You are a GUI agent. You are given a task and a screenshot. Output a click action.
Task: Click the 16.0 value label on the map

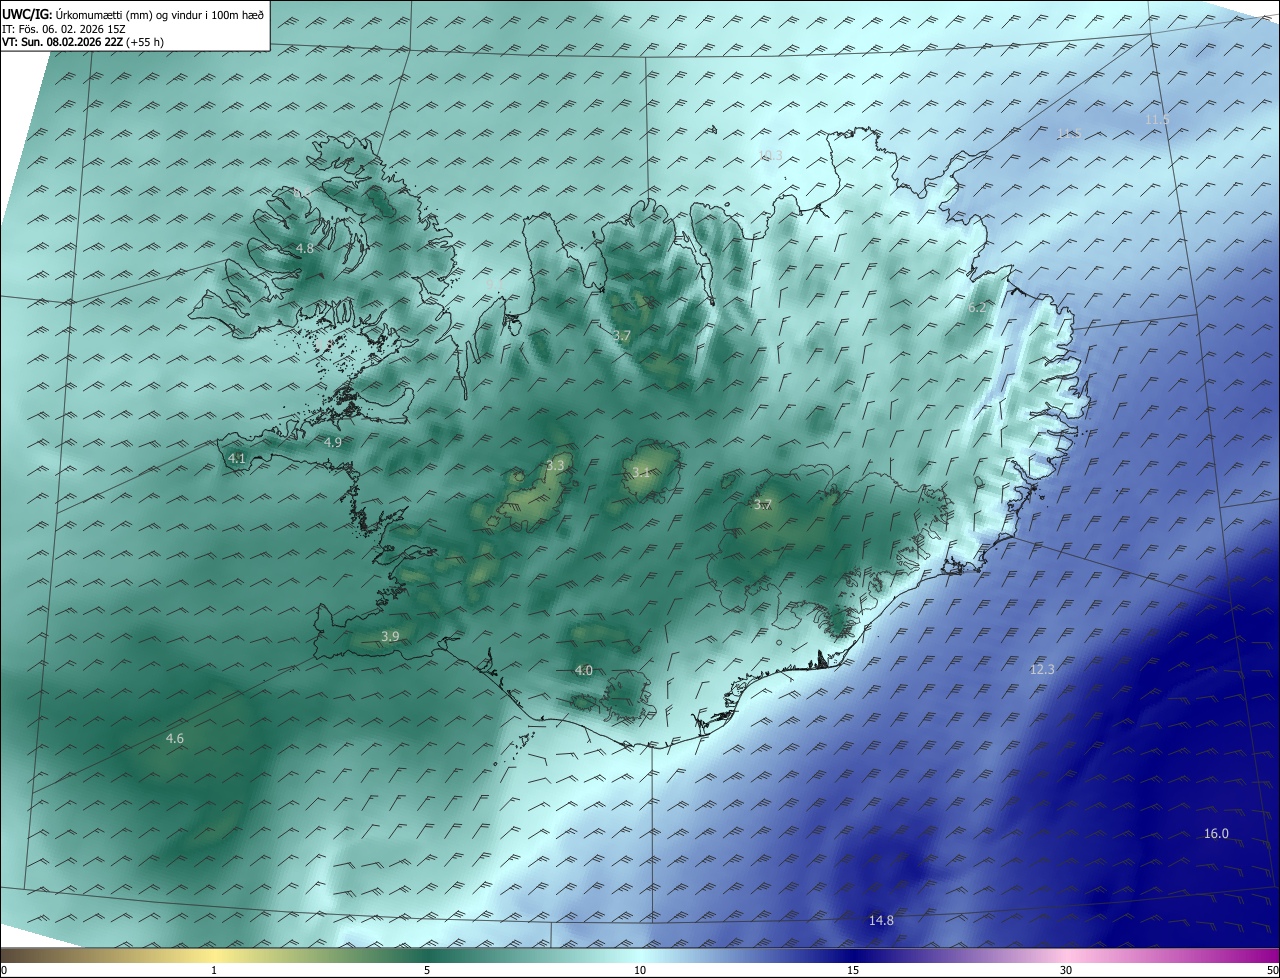pyautogui.click(x=1216, y=833)
